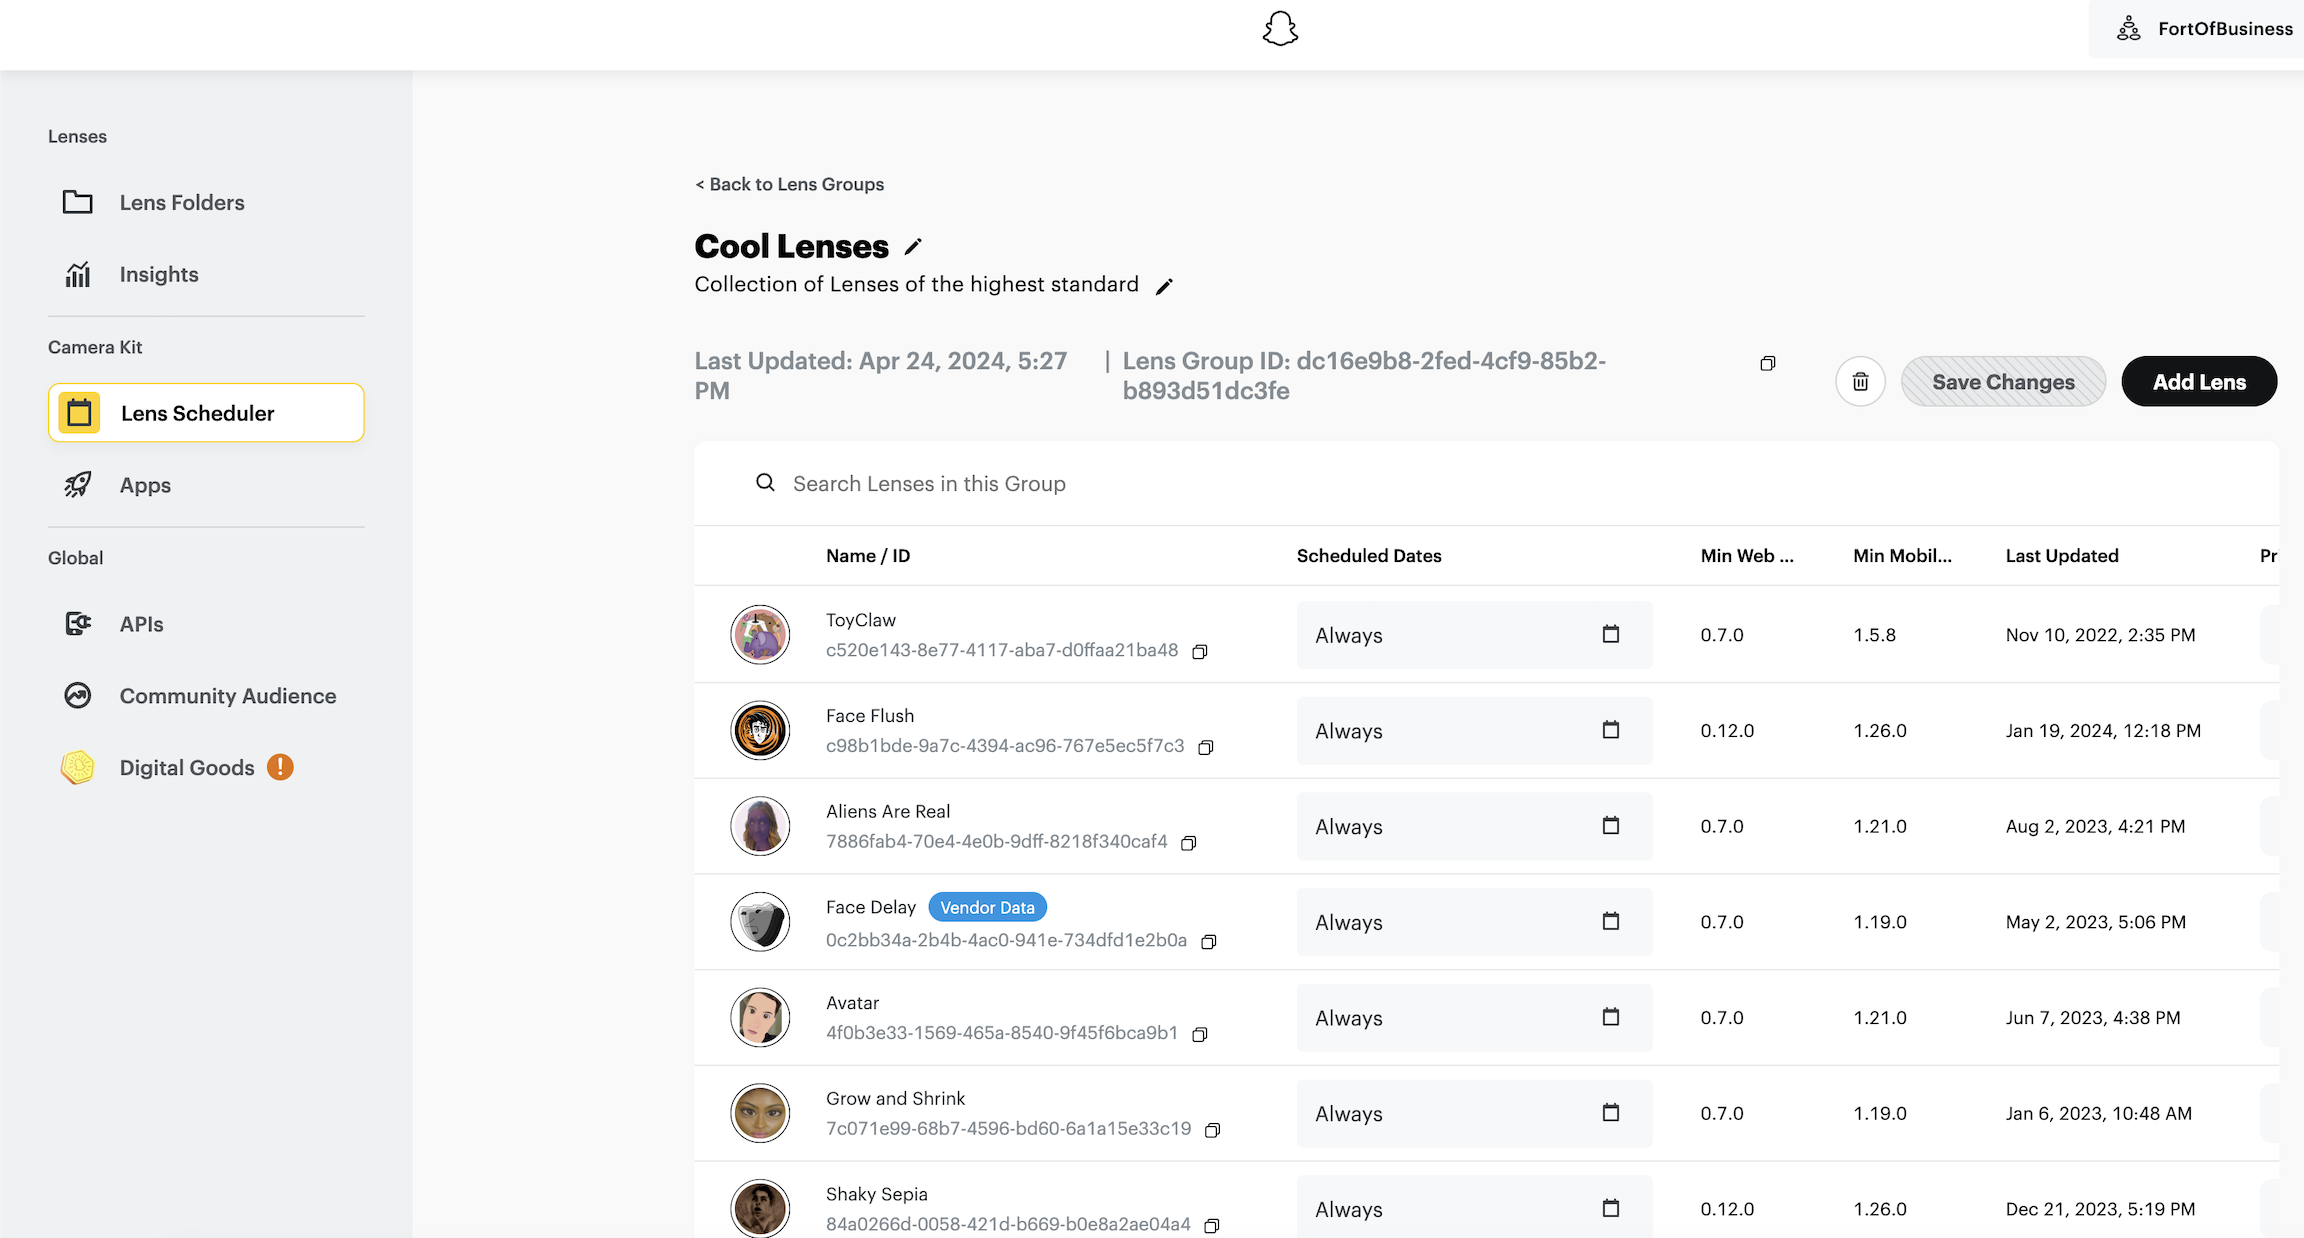This screenshot has height=1238, width=2304.
Task: Go back to Lens Groups
Action: (790, 184)
